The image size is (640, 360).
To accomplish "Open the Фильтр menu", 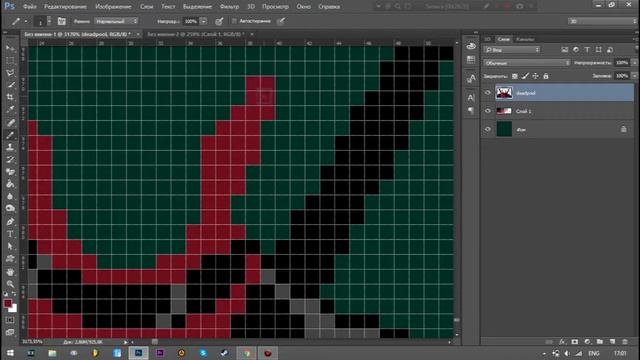I will [x=229, y=7].
